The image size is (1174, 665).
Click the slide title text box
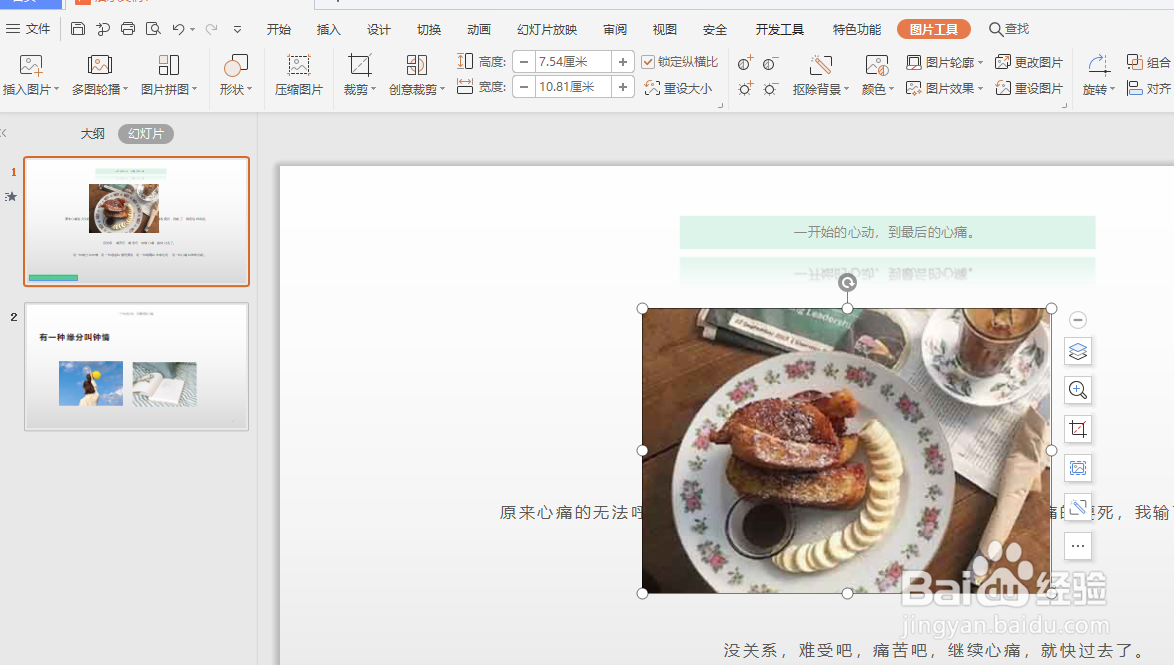pos(887,232)
